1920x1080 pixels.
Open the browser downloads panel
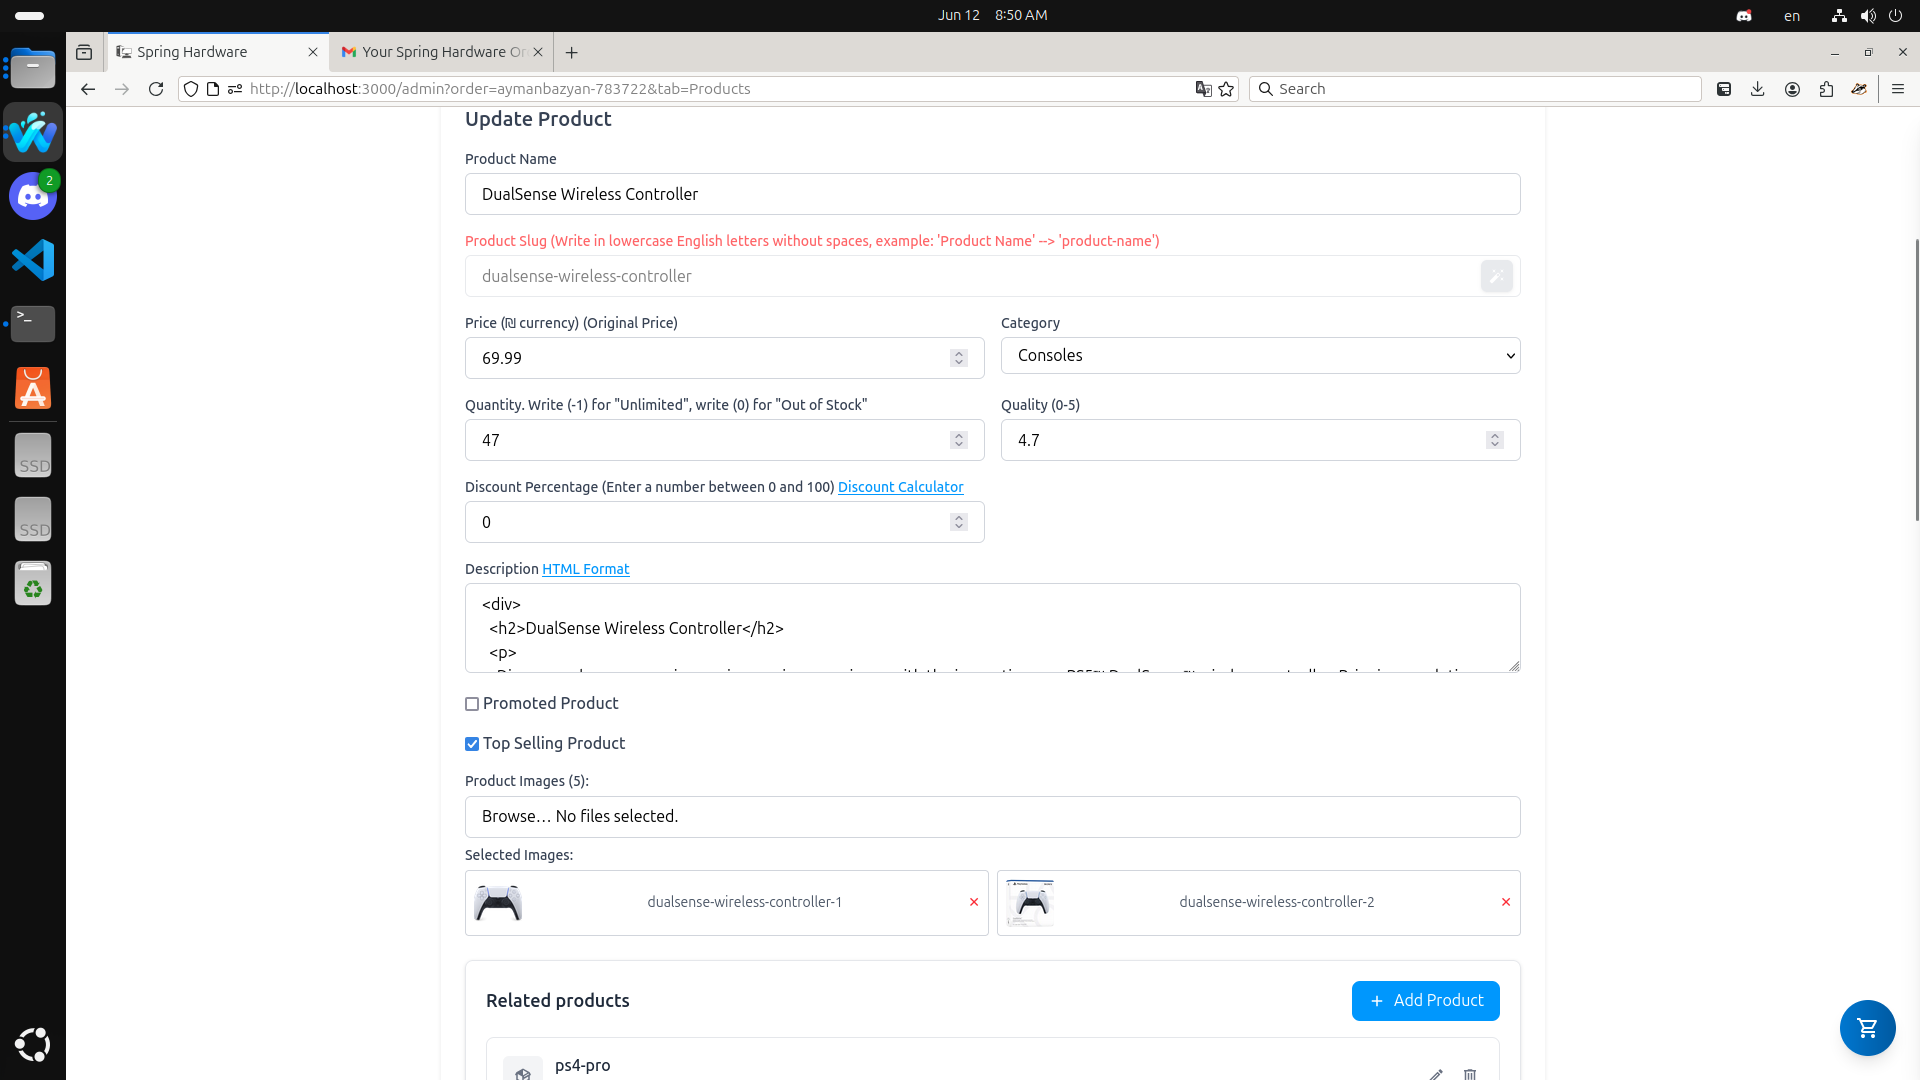[x=1758, y=89]
